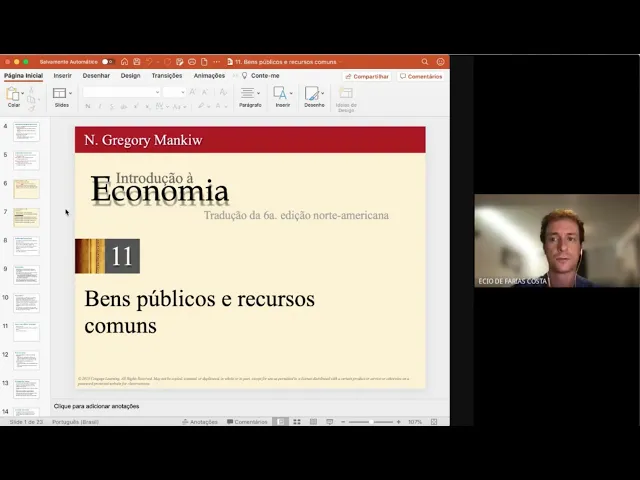Click the Inserir text box icon

[x=280, y=93]
